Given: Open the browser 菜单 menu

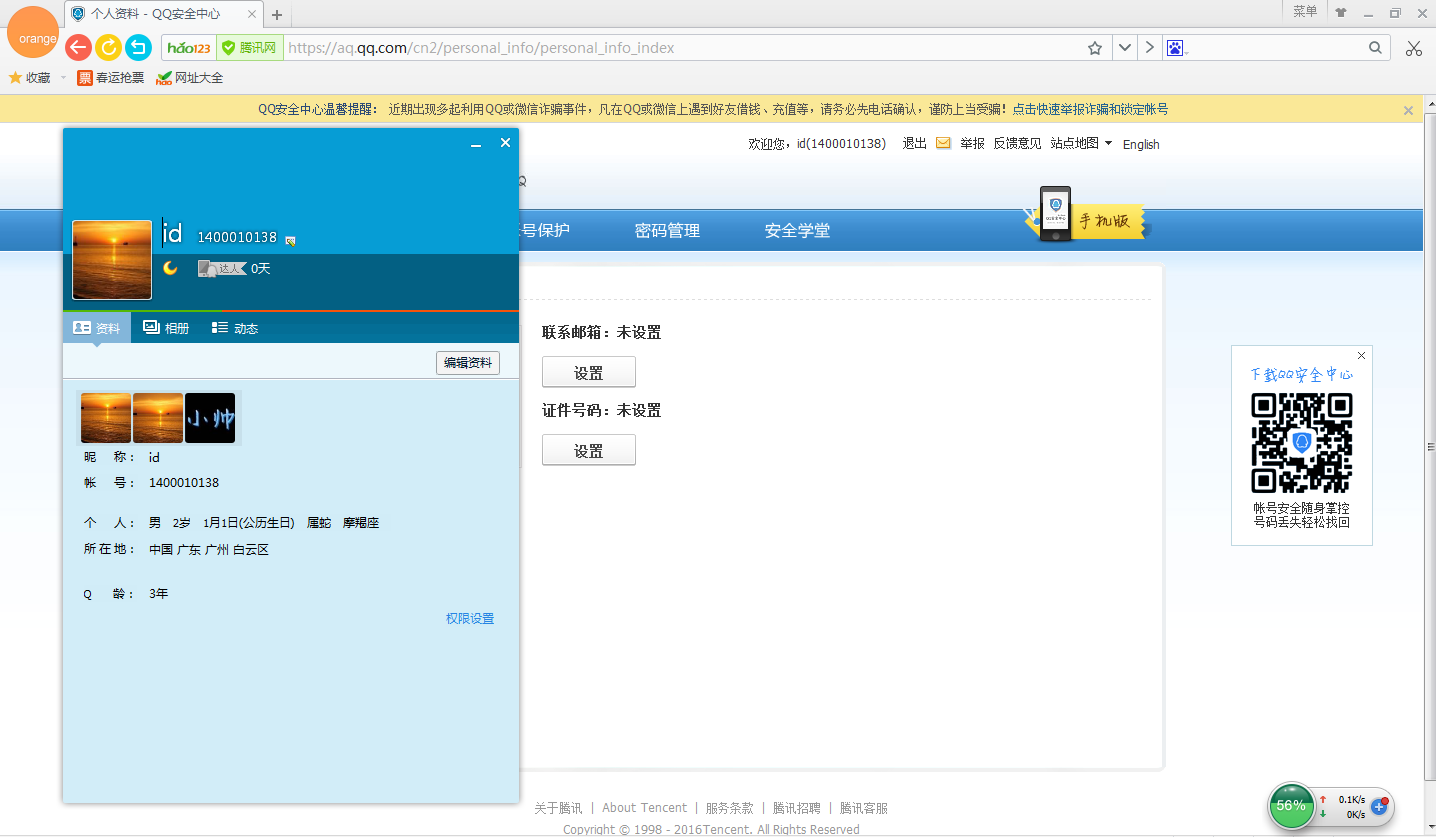Looking at the screenshot, I should pos(1305,11).
